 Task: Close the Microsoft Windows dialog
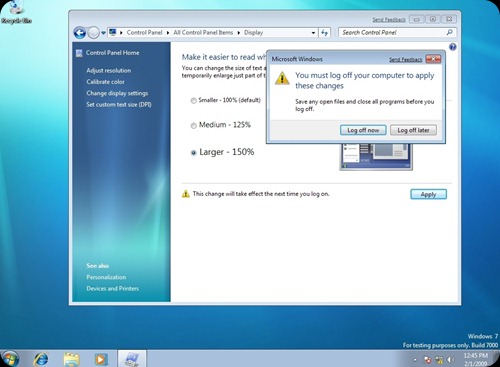[x=433, y=59]
